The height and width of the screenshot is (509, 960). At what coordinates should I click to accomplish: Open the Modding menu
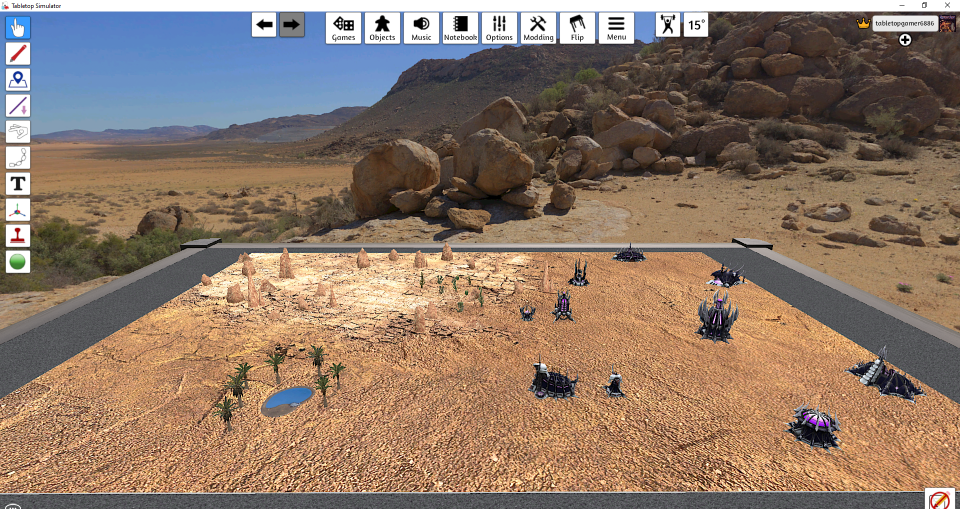(x=538, y=28)
